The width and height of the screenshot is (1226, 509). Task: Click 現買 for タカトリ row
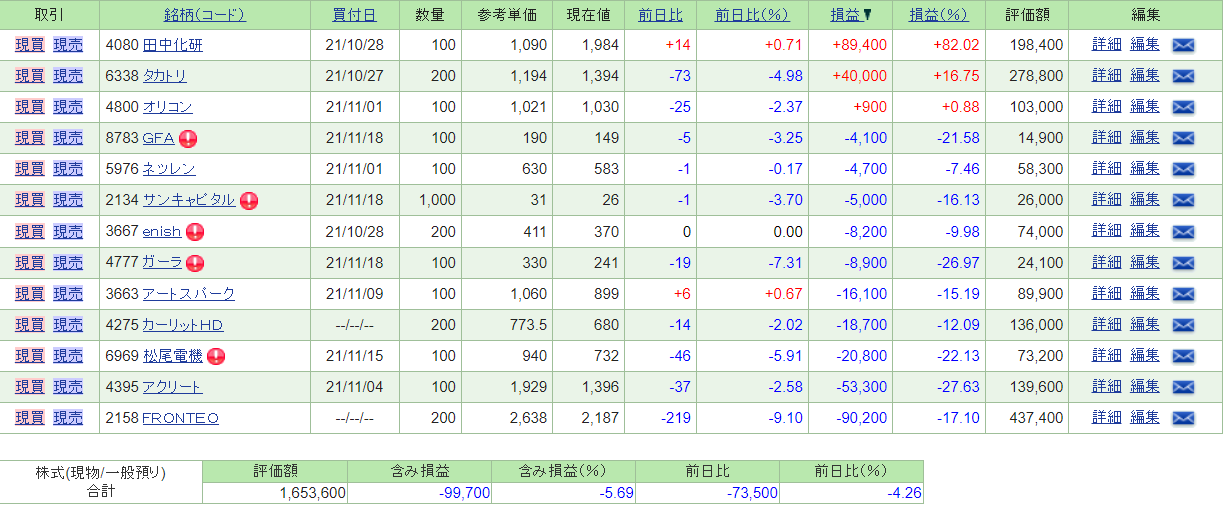click(30, 76)
